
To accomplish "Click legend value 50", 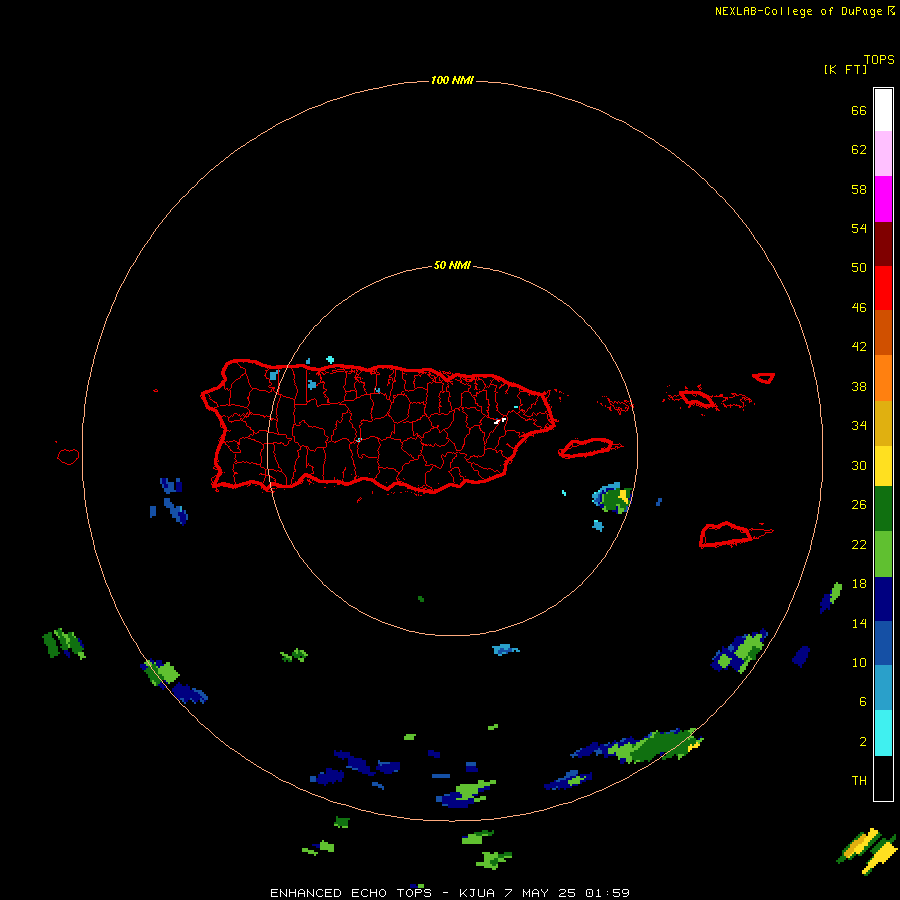I will coord(859,268).
